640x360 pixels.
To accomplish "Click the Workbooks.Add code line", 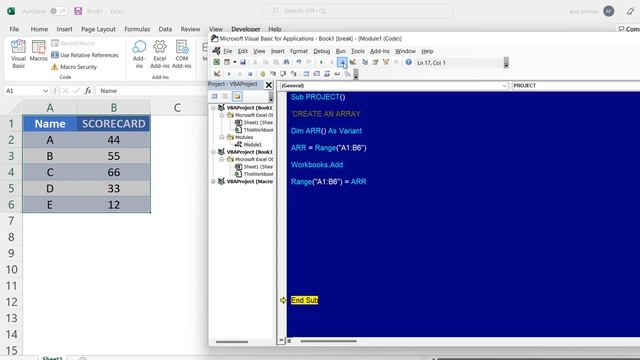I will [x=317, y=165].
